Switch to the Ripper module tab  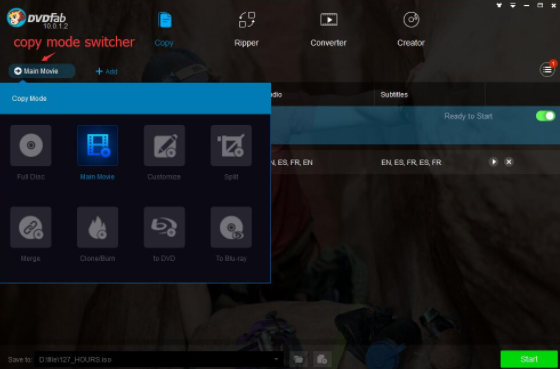pyautogui.click(x=246, y=29)
